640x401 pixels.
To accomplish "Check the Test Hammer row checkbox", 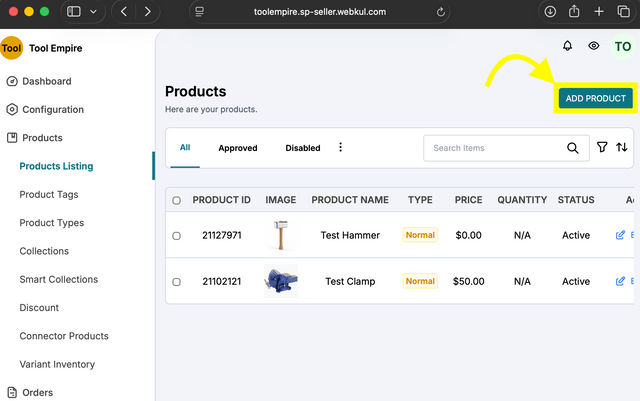I will click(x=176, y=236).
